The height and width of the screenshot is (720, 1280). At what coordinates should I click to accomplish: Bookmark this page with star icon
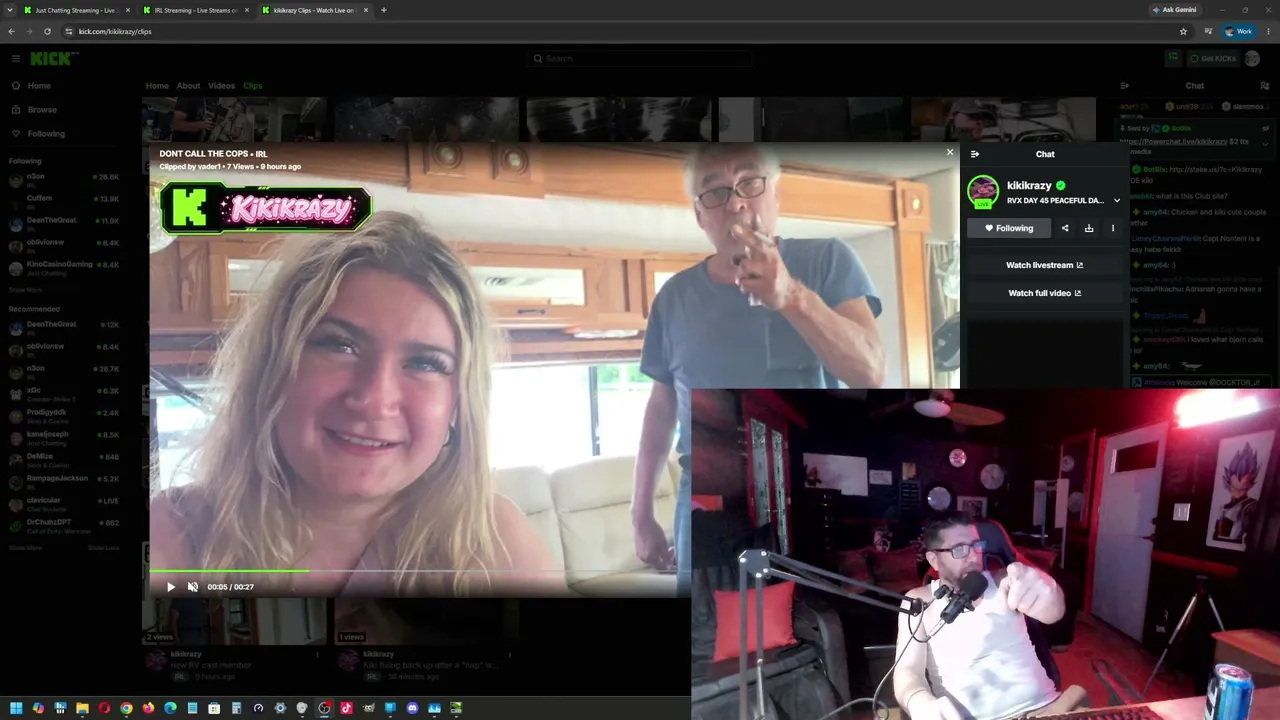(x=1183, y=31)
